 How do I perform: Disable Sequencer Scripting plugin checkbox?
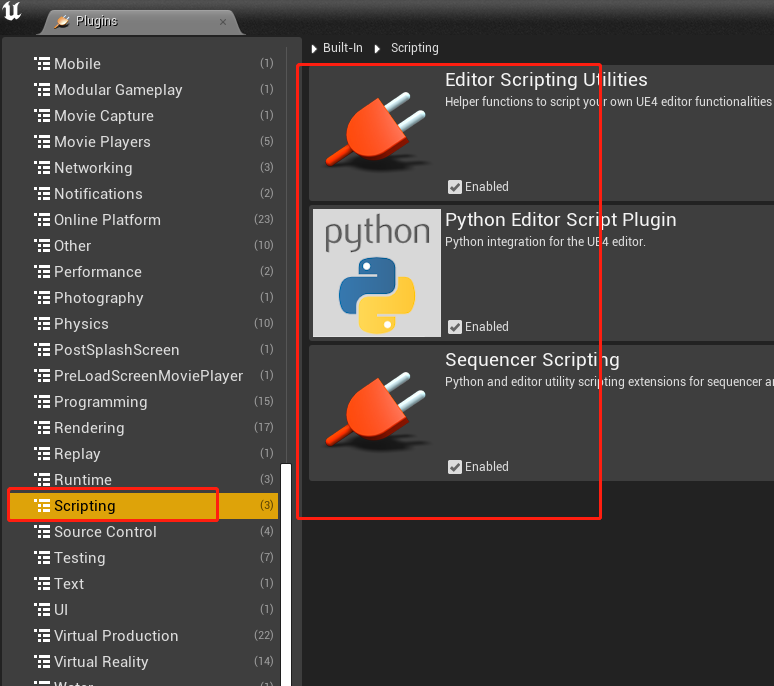pyautogui.click(x=455, y=467)
